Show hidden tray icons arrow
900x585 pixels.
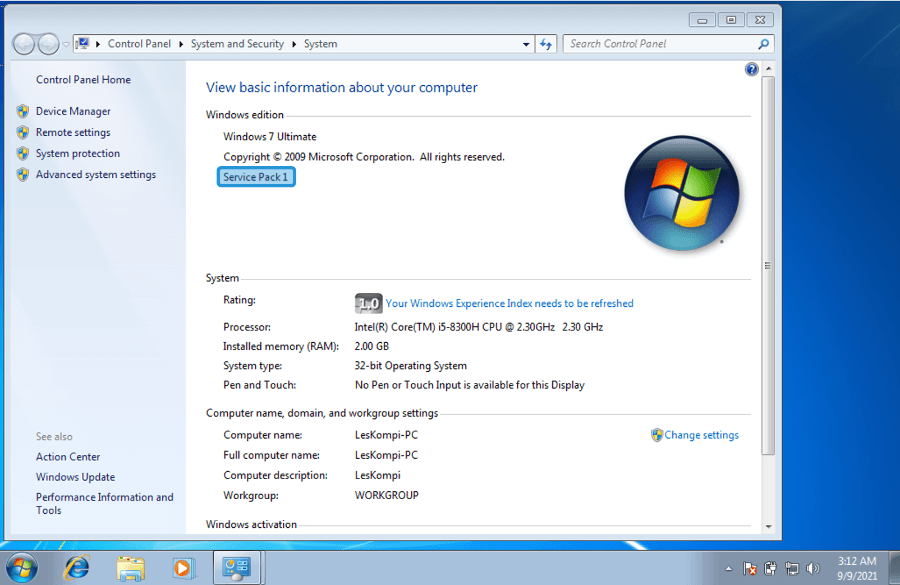click(728, 569)
